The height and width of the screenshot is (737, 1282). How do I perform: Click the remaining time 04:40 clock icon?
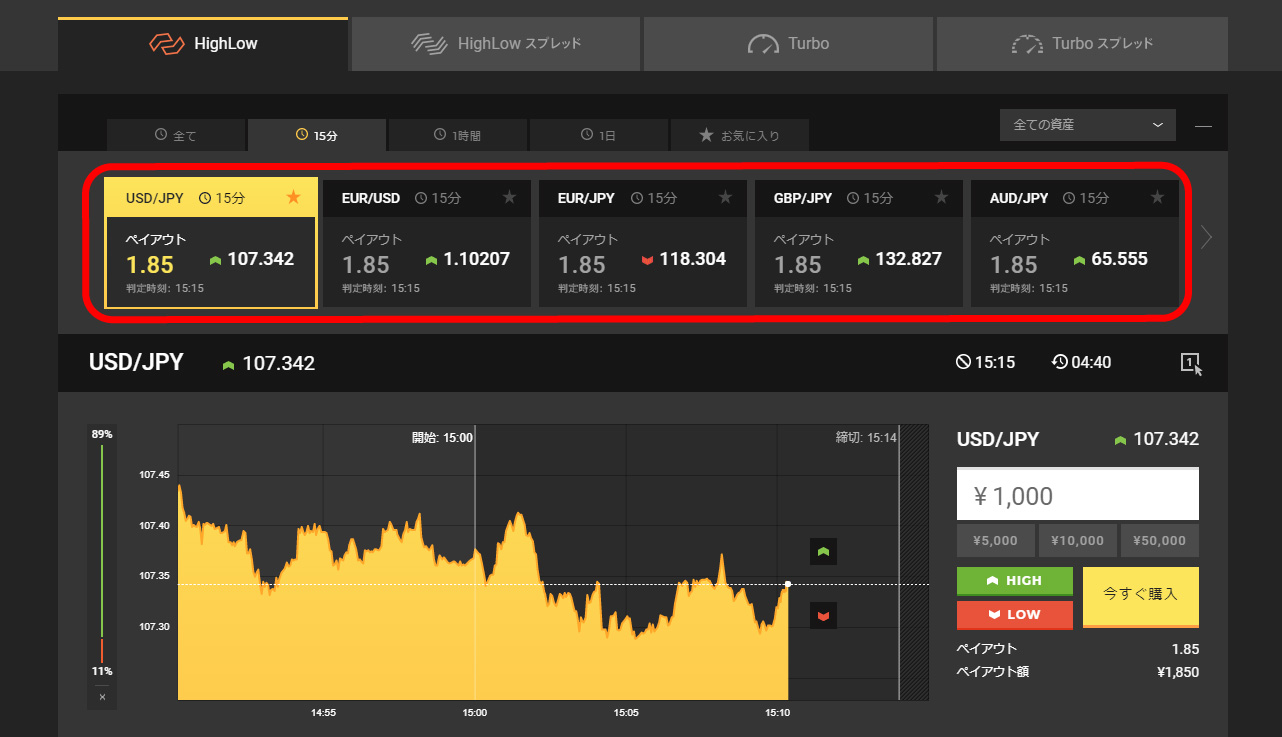click(1060, 362)
